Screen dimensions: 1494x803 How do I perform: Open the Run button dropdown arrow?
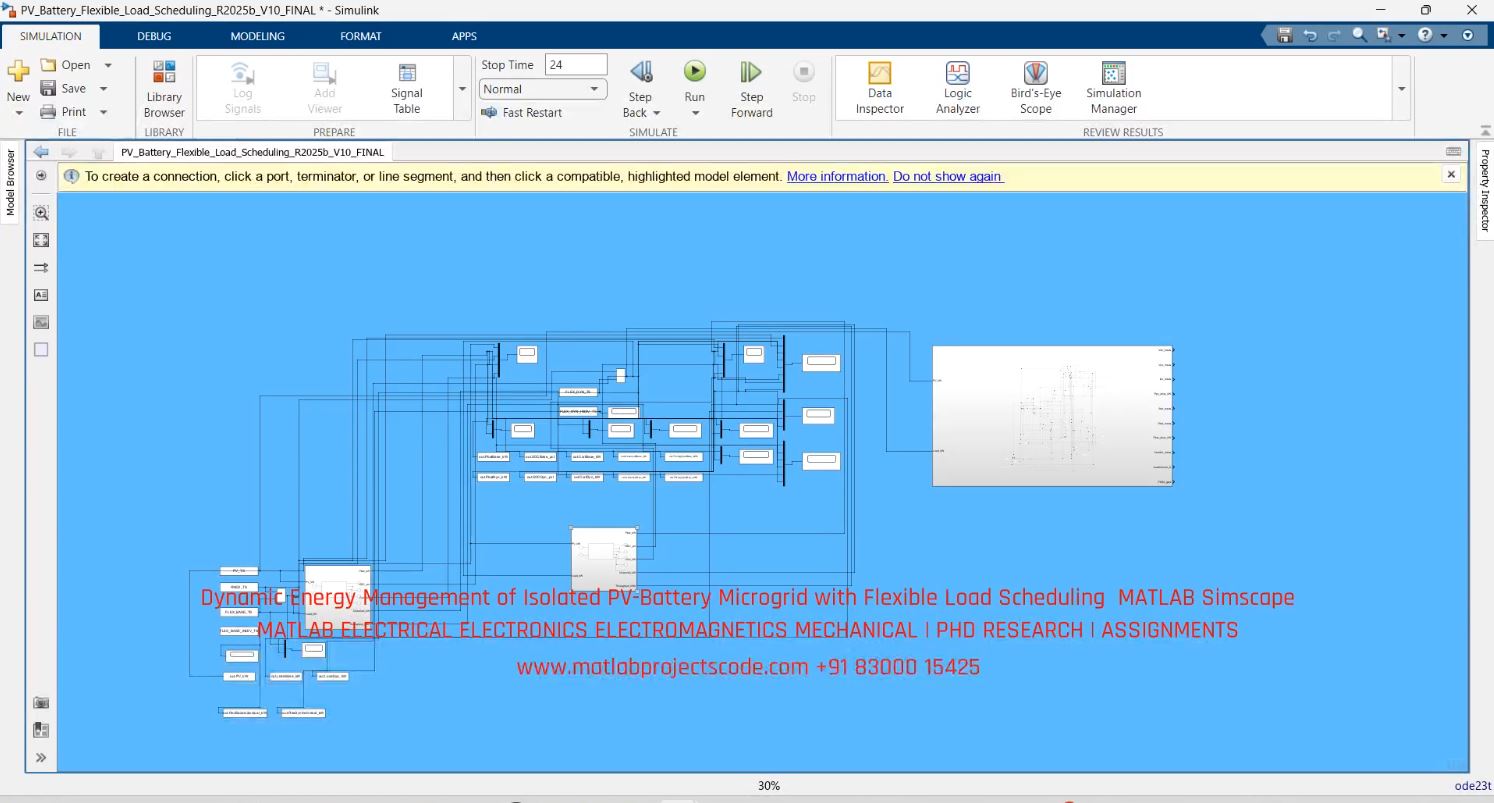click(694, 113)
